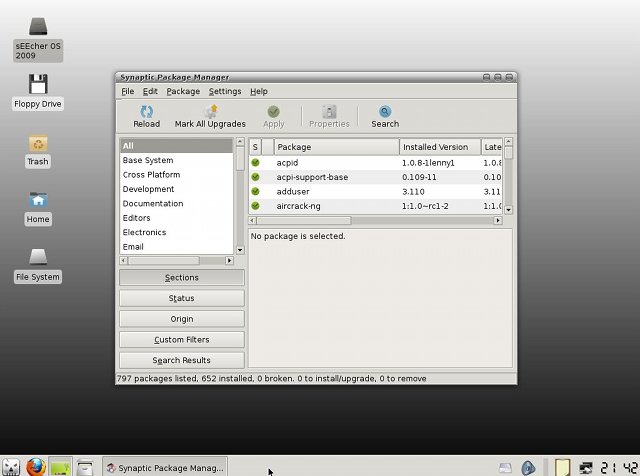The image size is (640, 476).
Task: Click adduser green status icon
Action: pyautogui.click(x=256, y=191)
